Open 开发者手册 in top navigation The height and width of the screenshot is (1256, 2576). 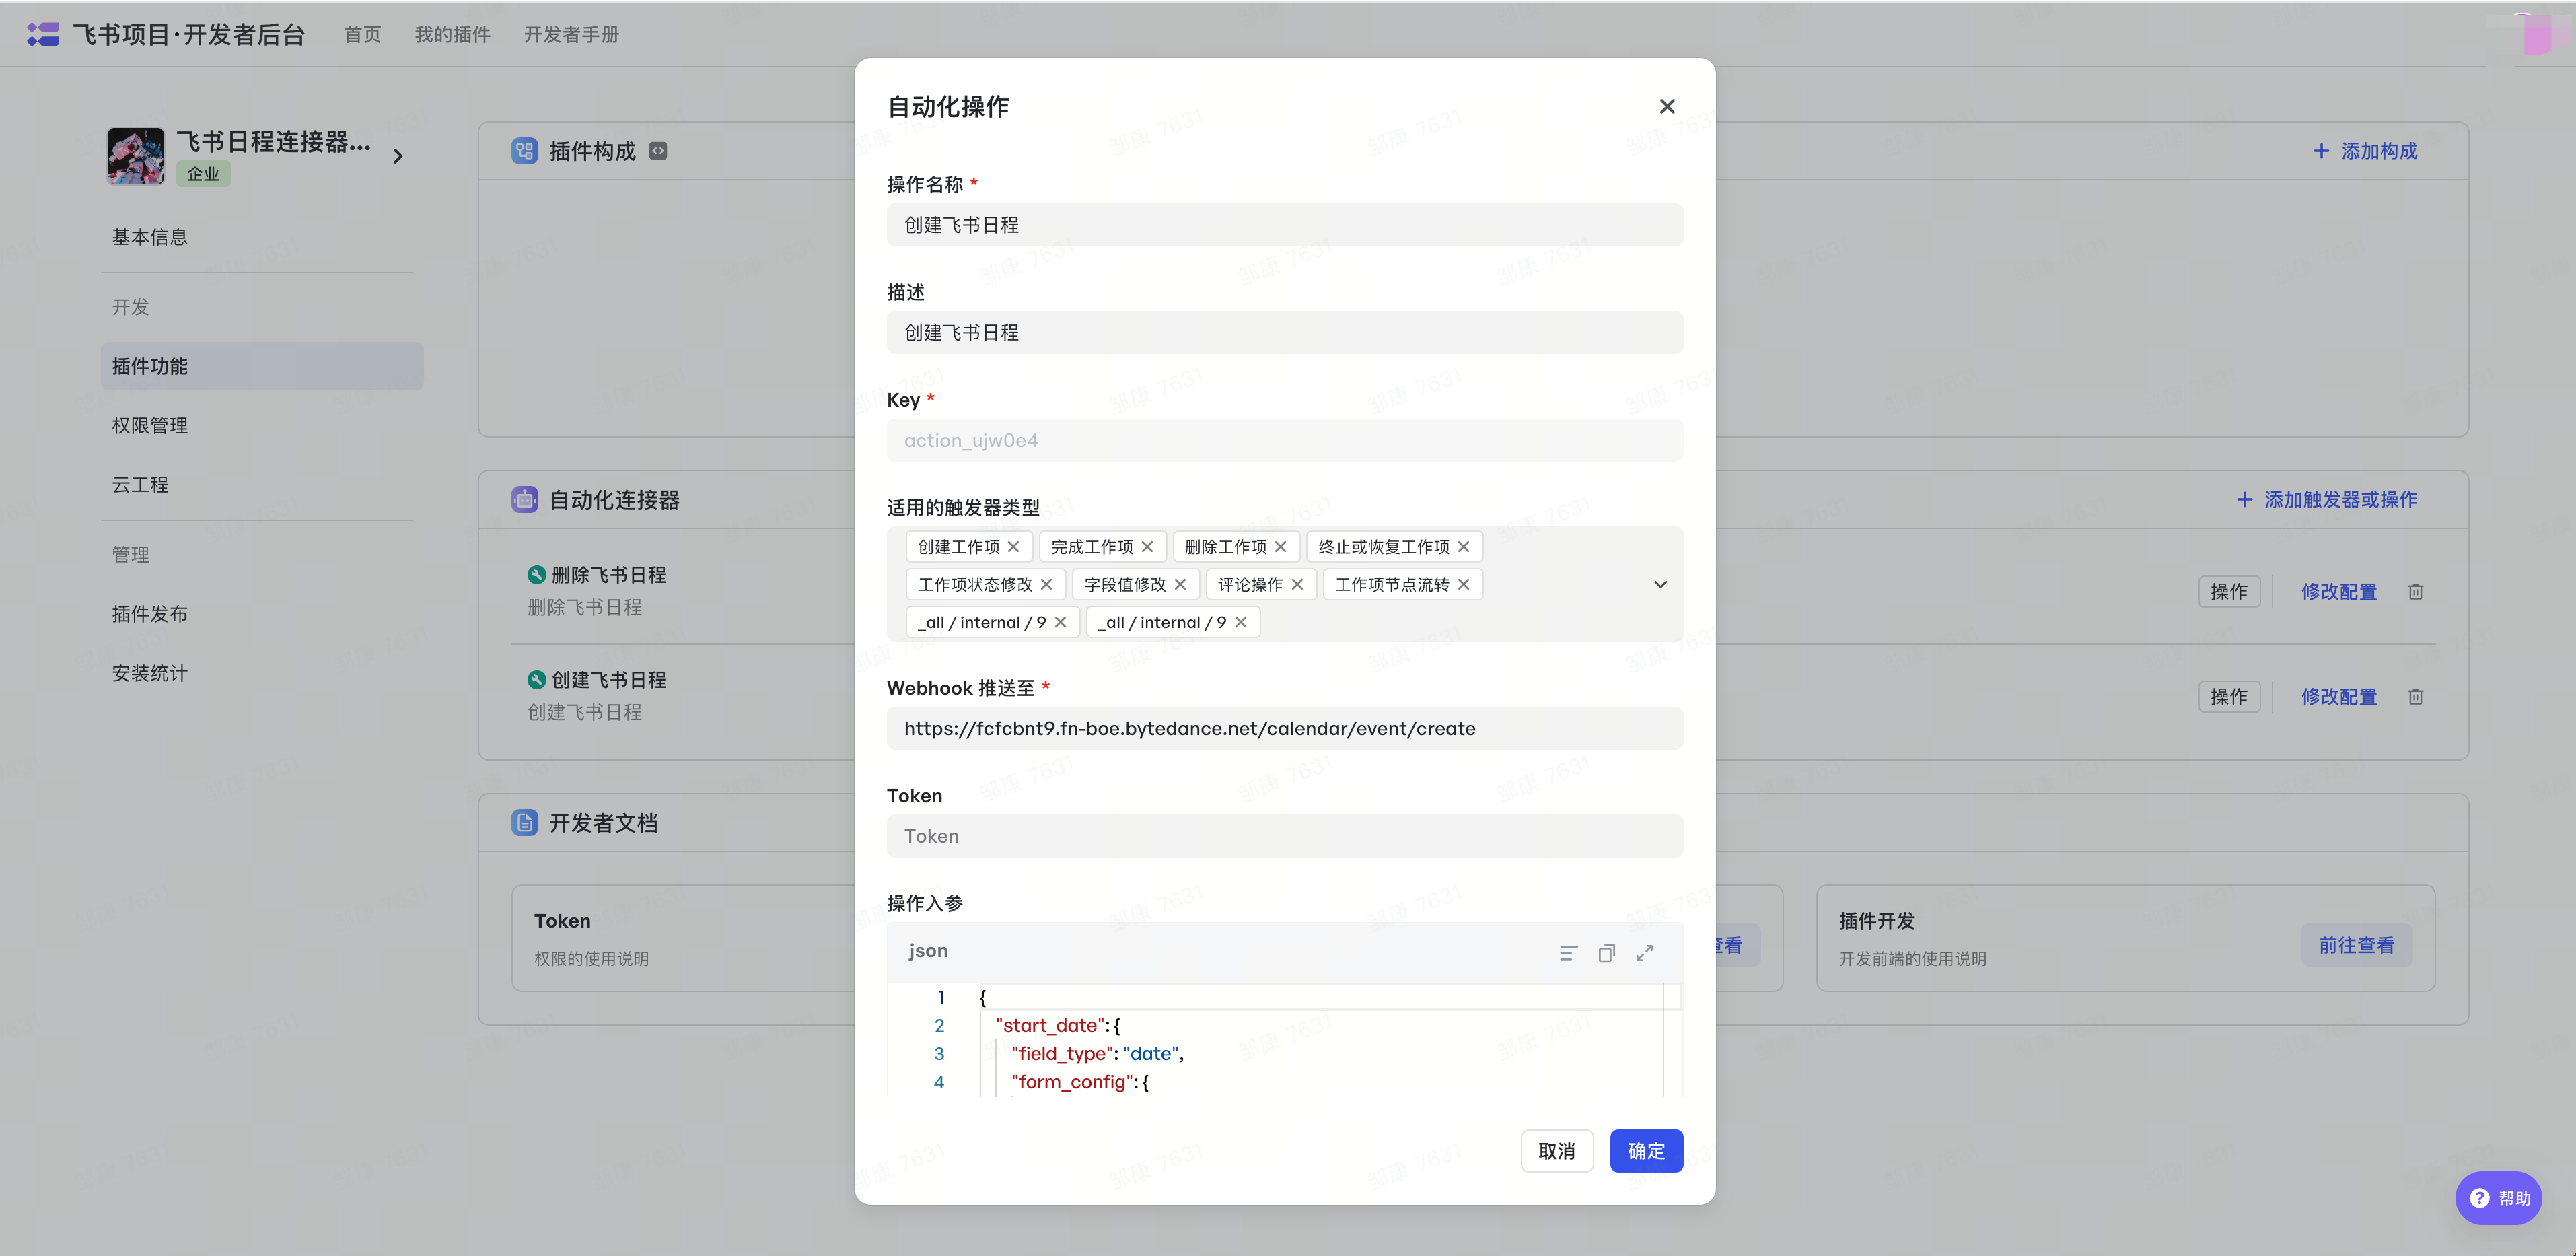[x=571, y=35]
